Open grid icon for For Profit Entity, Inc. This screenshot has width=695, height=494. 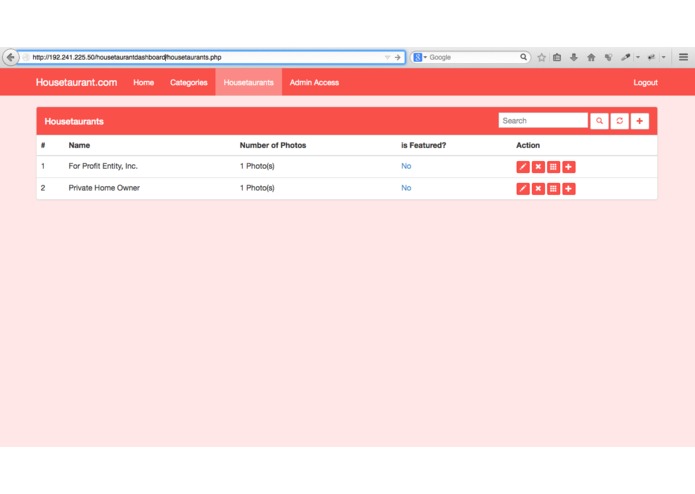point(553,167)
